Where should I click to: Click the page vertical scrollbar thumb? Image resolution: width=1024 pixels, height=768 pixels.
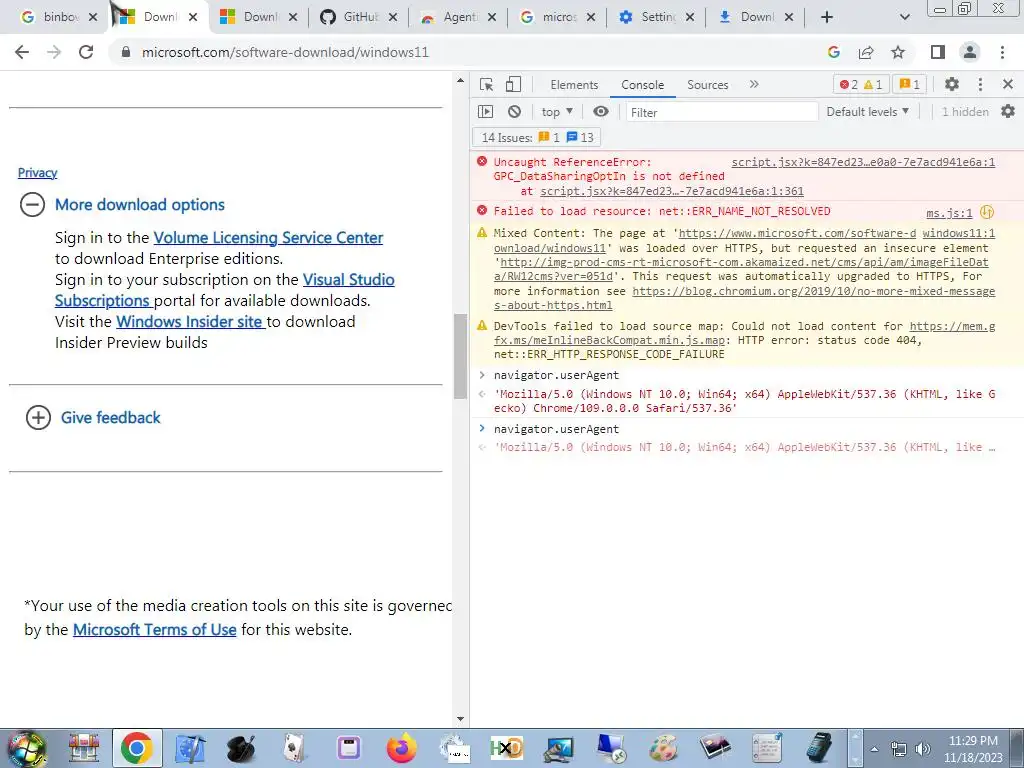[x=460, y=356]
